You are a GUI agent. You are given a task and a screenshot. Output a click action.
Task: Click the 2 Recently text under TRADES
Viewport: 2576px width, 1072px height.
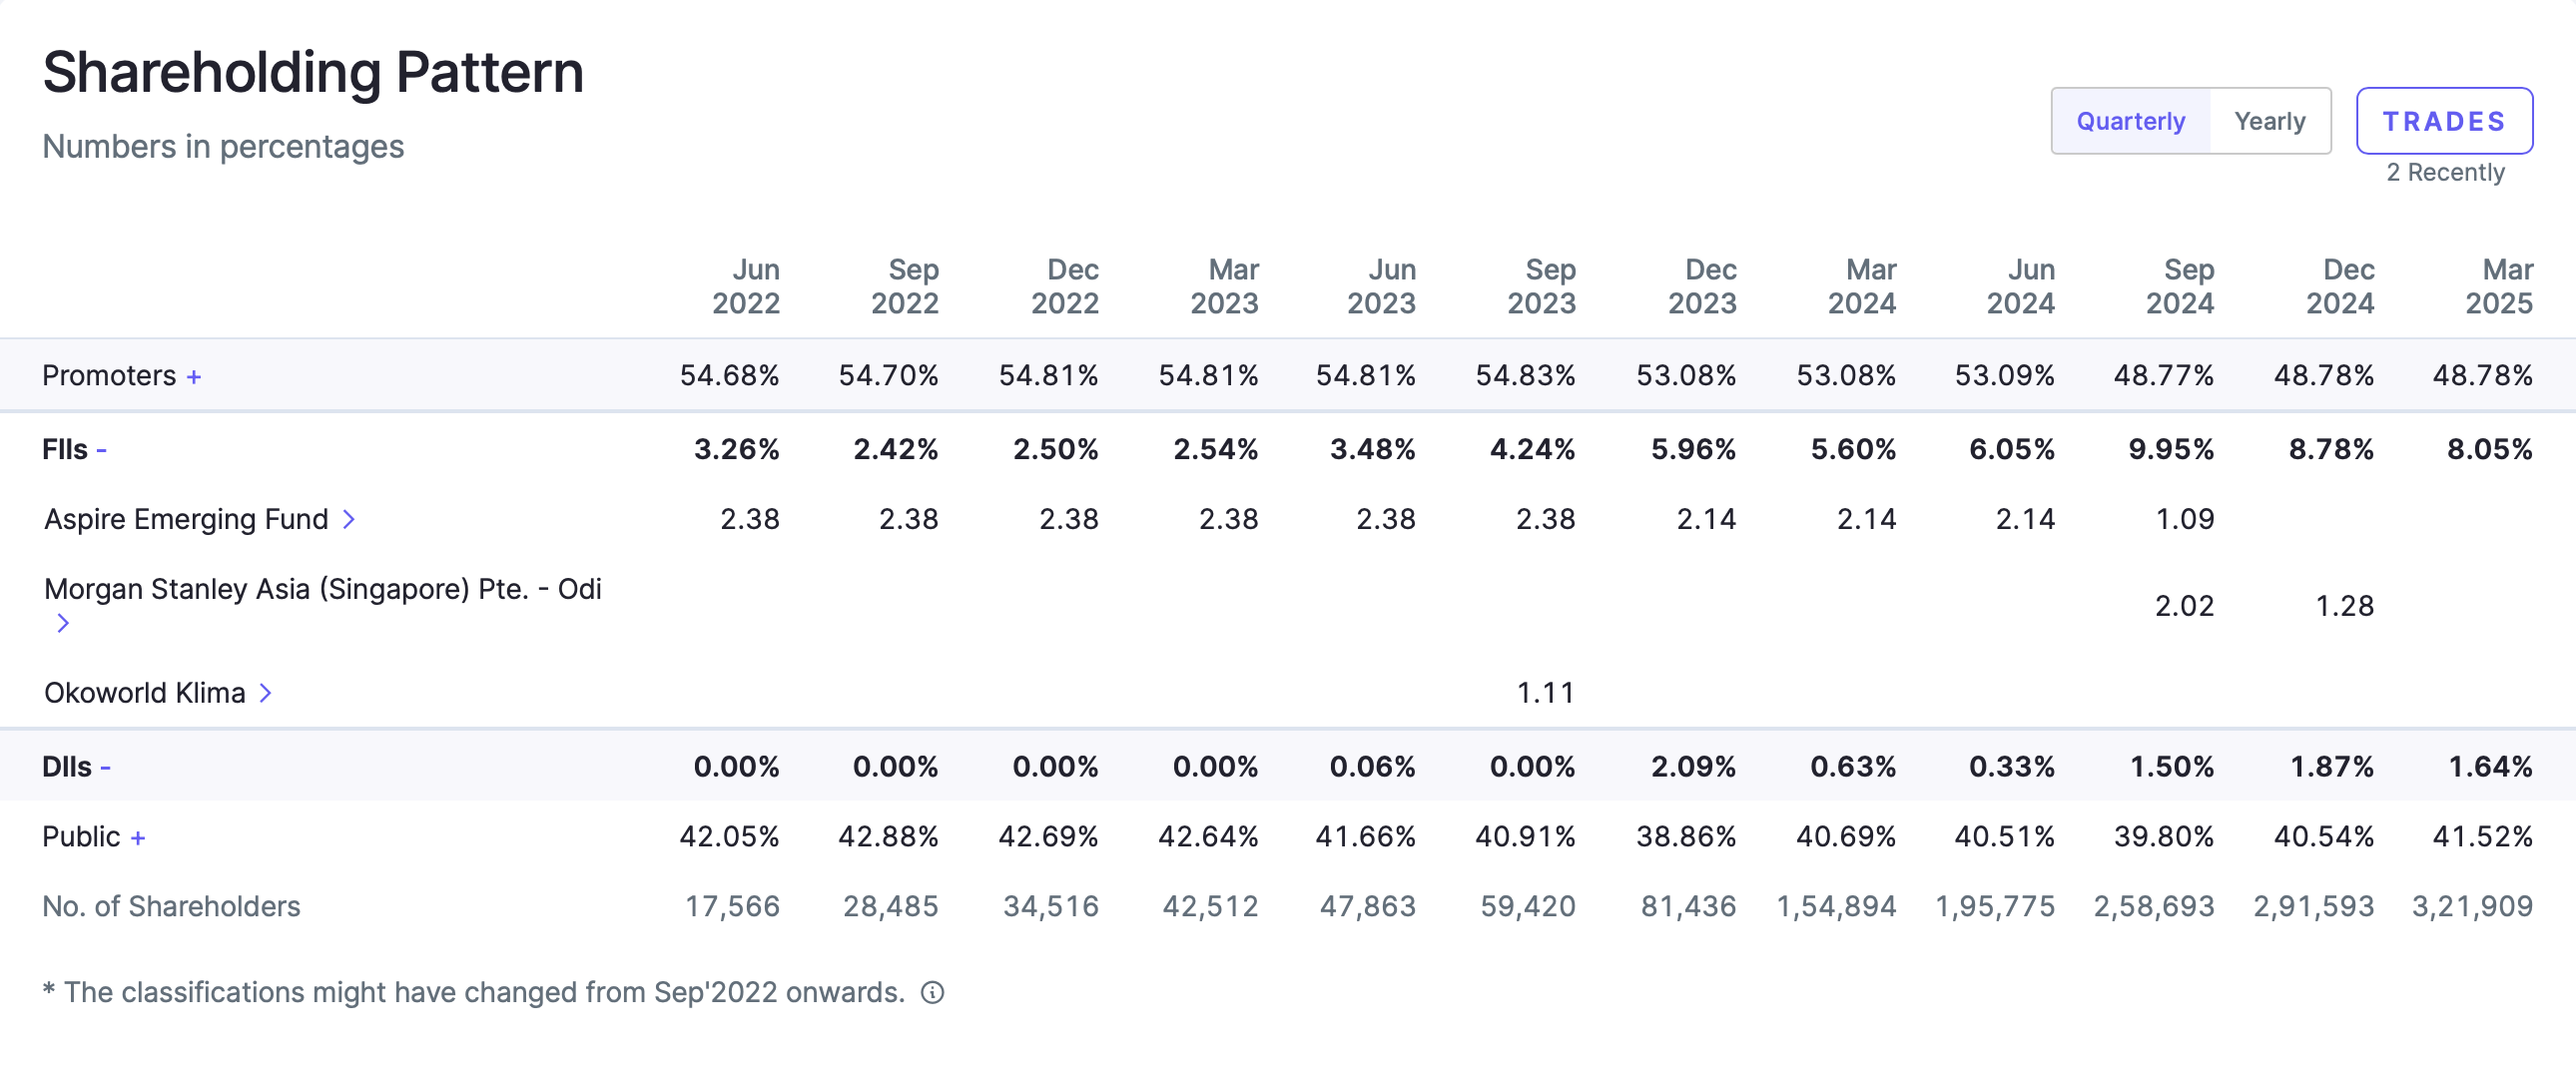click(x=2445, y=172)
